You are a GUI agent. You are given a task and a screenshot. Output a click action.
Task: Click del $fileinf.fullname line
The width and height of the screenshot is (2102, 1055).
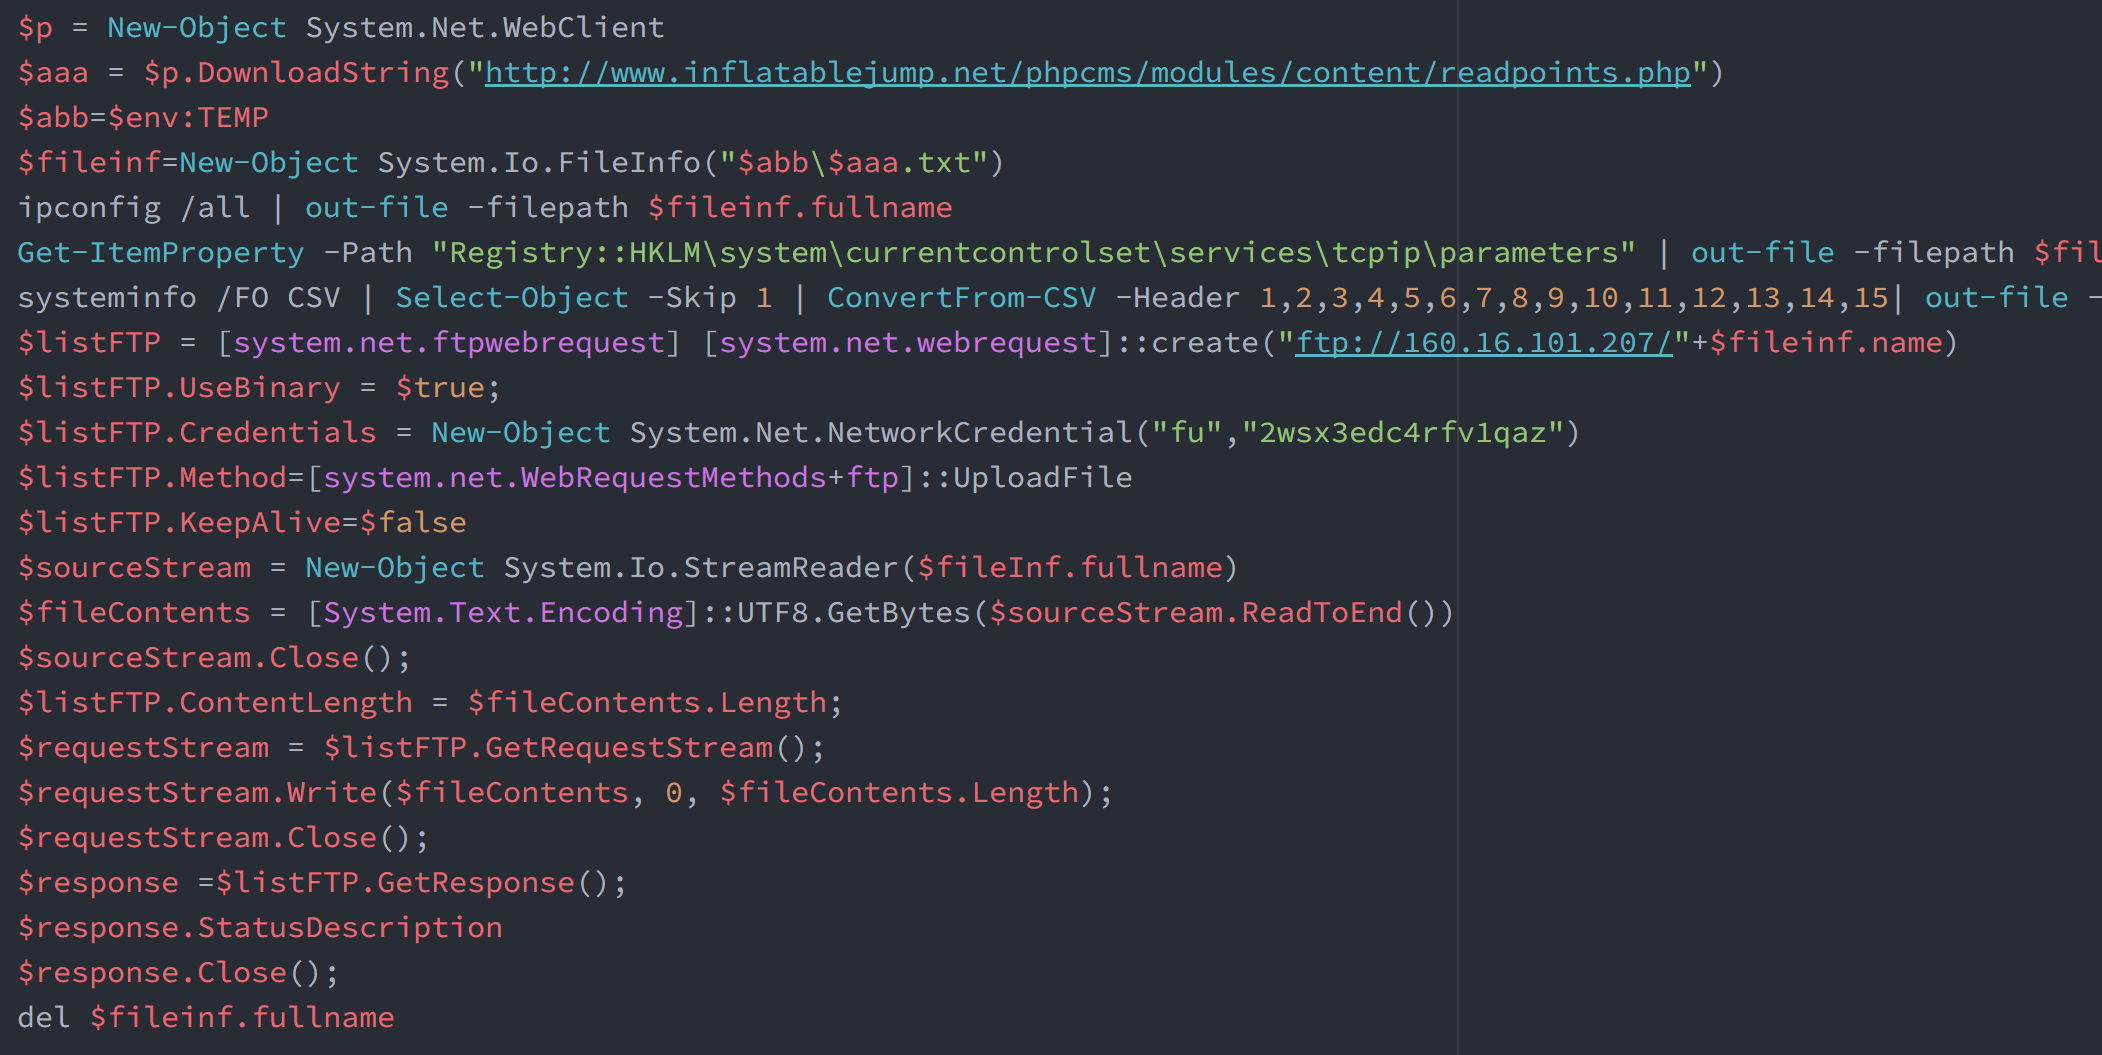pos(206,1018)
